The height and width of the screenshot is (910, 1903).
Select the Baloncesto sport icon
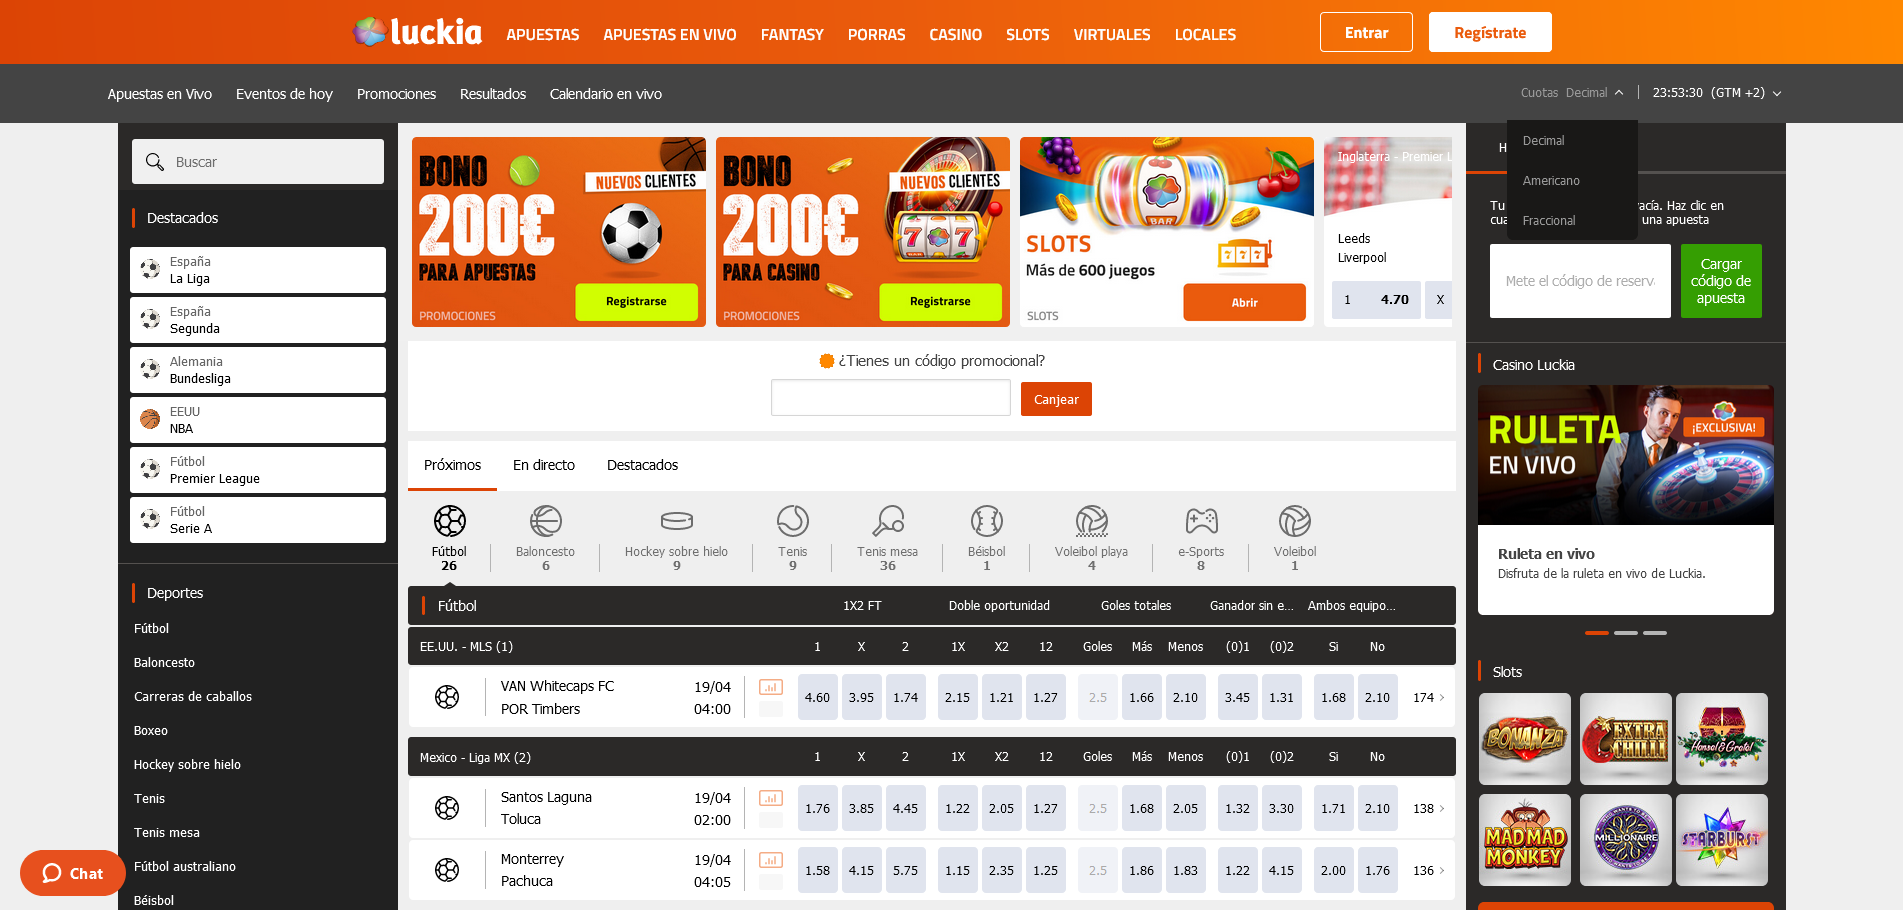[x=545, y=521]
